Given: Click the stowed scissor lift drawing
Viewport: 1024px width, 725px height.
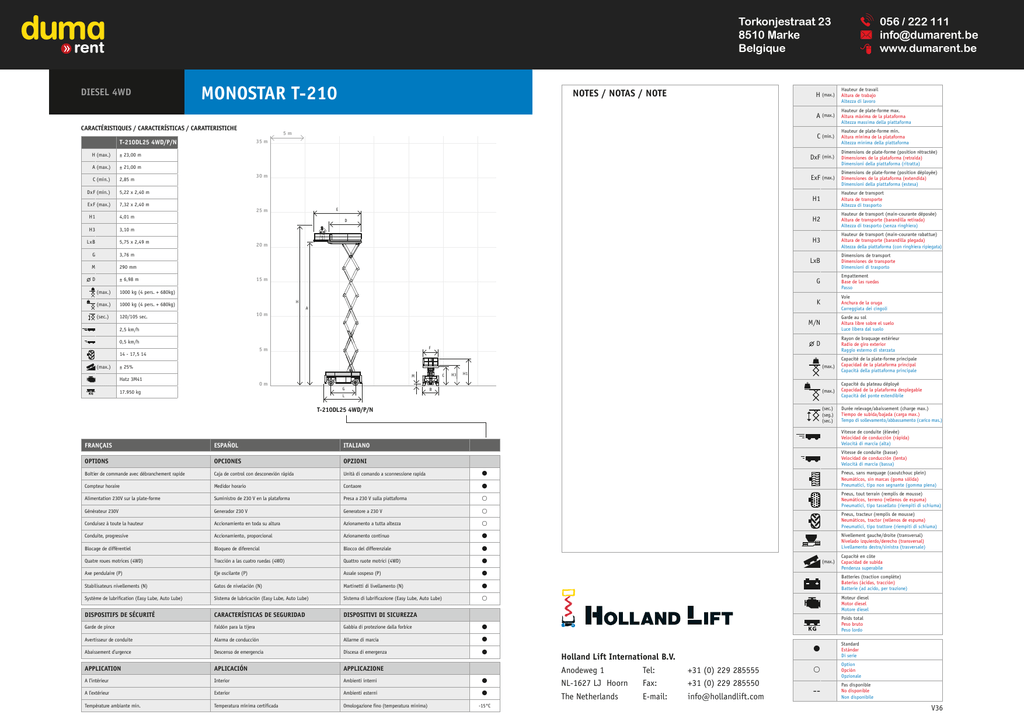Looking at the screenshot, I should pyautogui.click(x=430, y=371).
